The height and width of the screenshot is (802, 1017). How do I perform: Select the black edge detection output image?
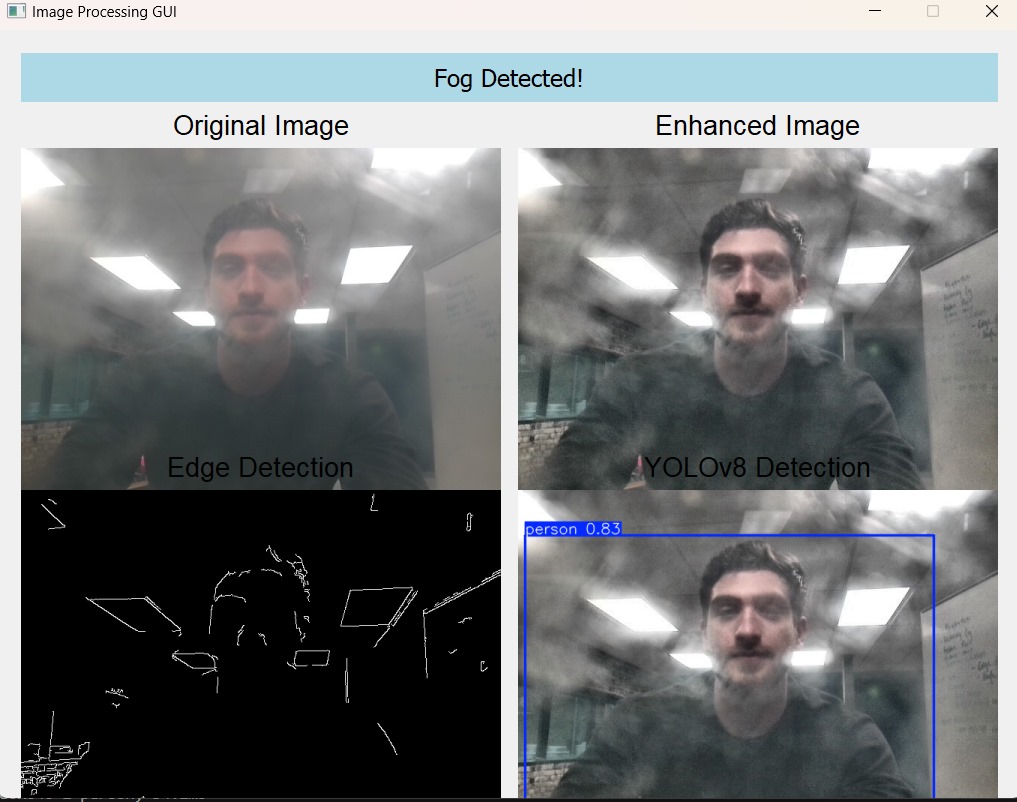click(x=261, y=644)
